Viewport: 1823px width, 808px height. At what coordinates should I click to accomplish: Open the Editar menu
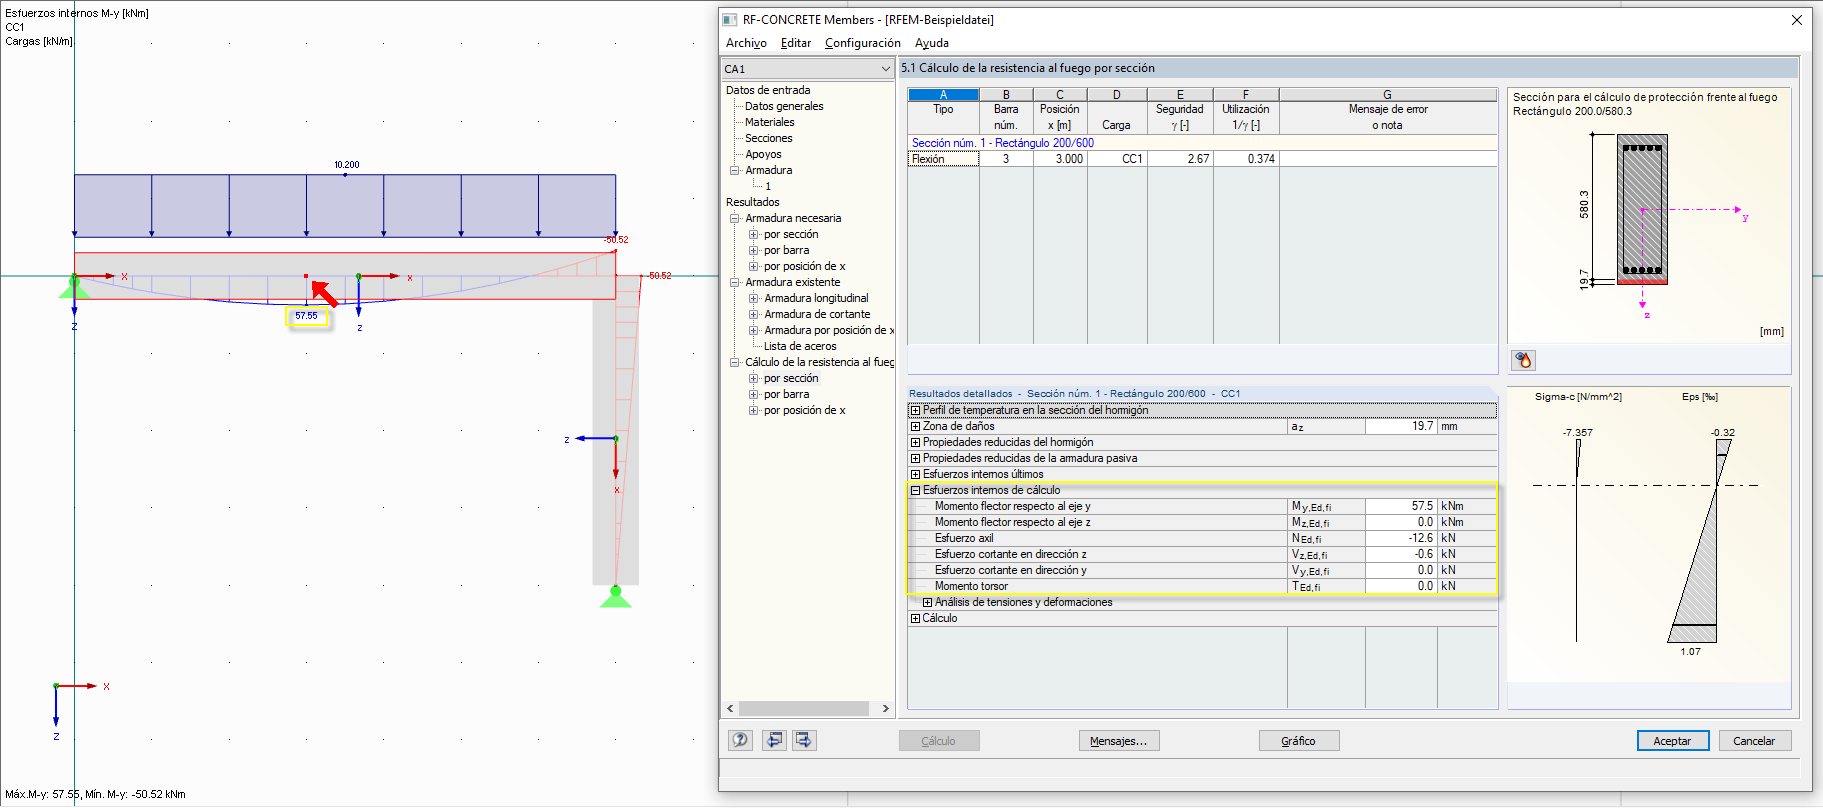pyautogui.click(x=796, y=43)
